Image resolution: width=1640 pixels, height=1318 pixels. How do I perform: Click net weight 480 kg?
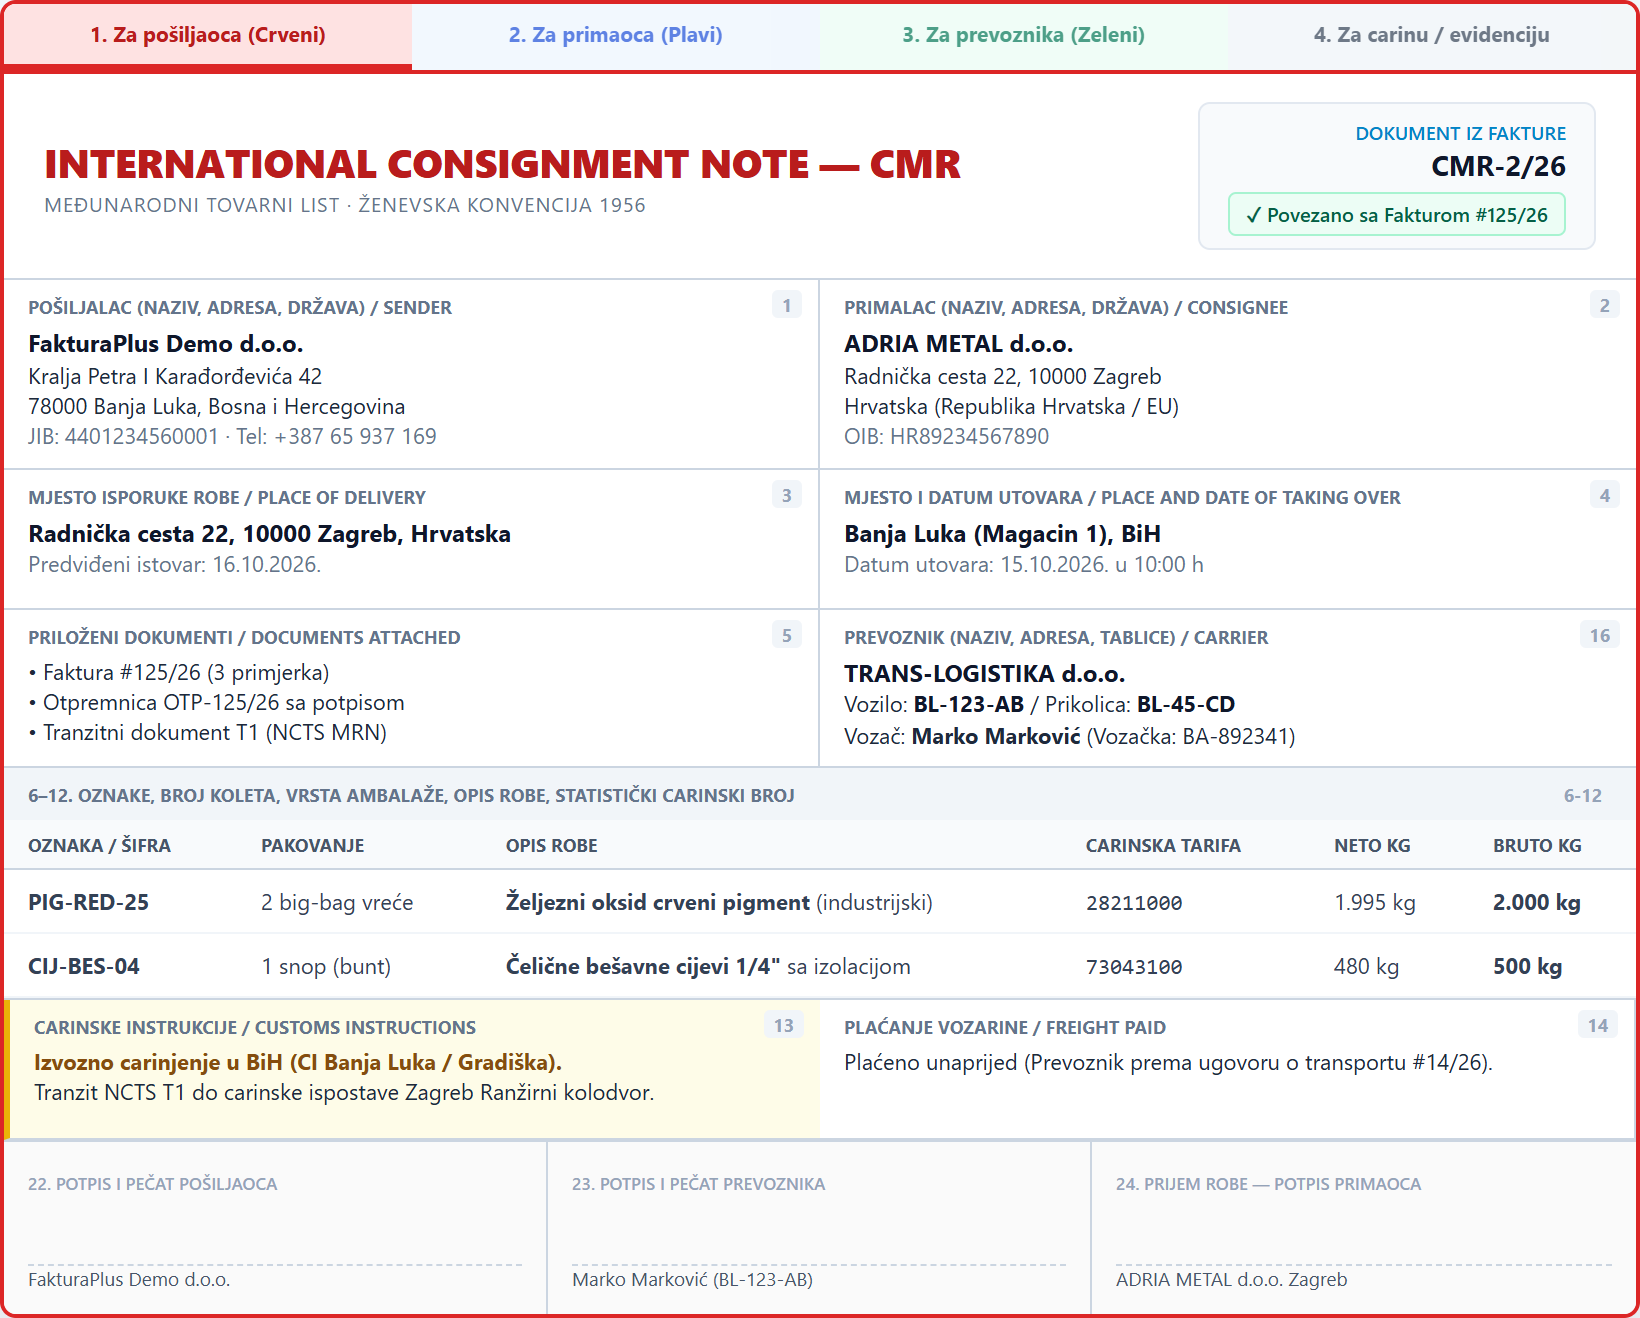pos(1366,966)
